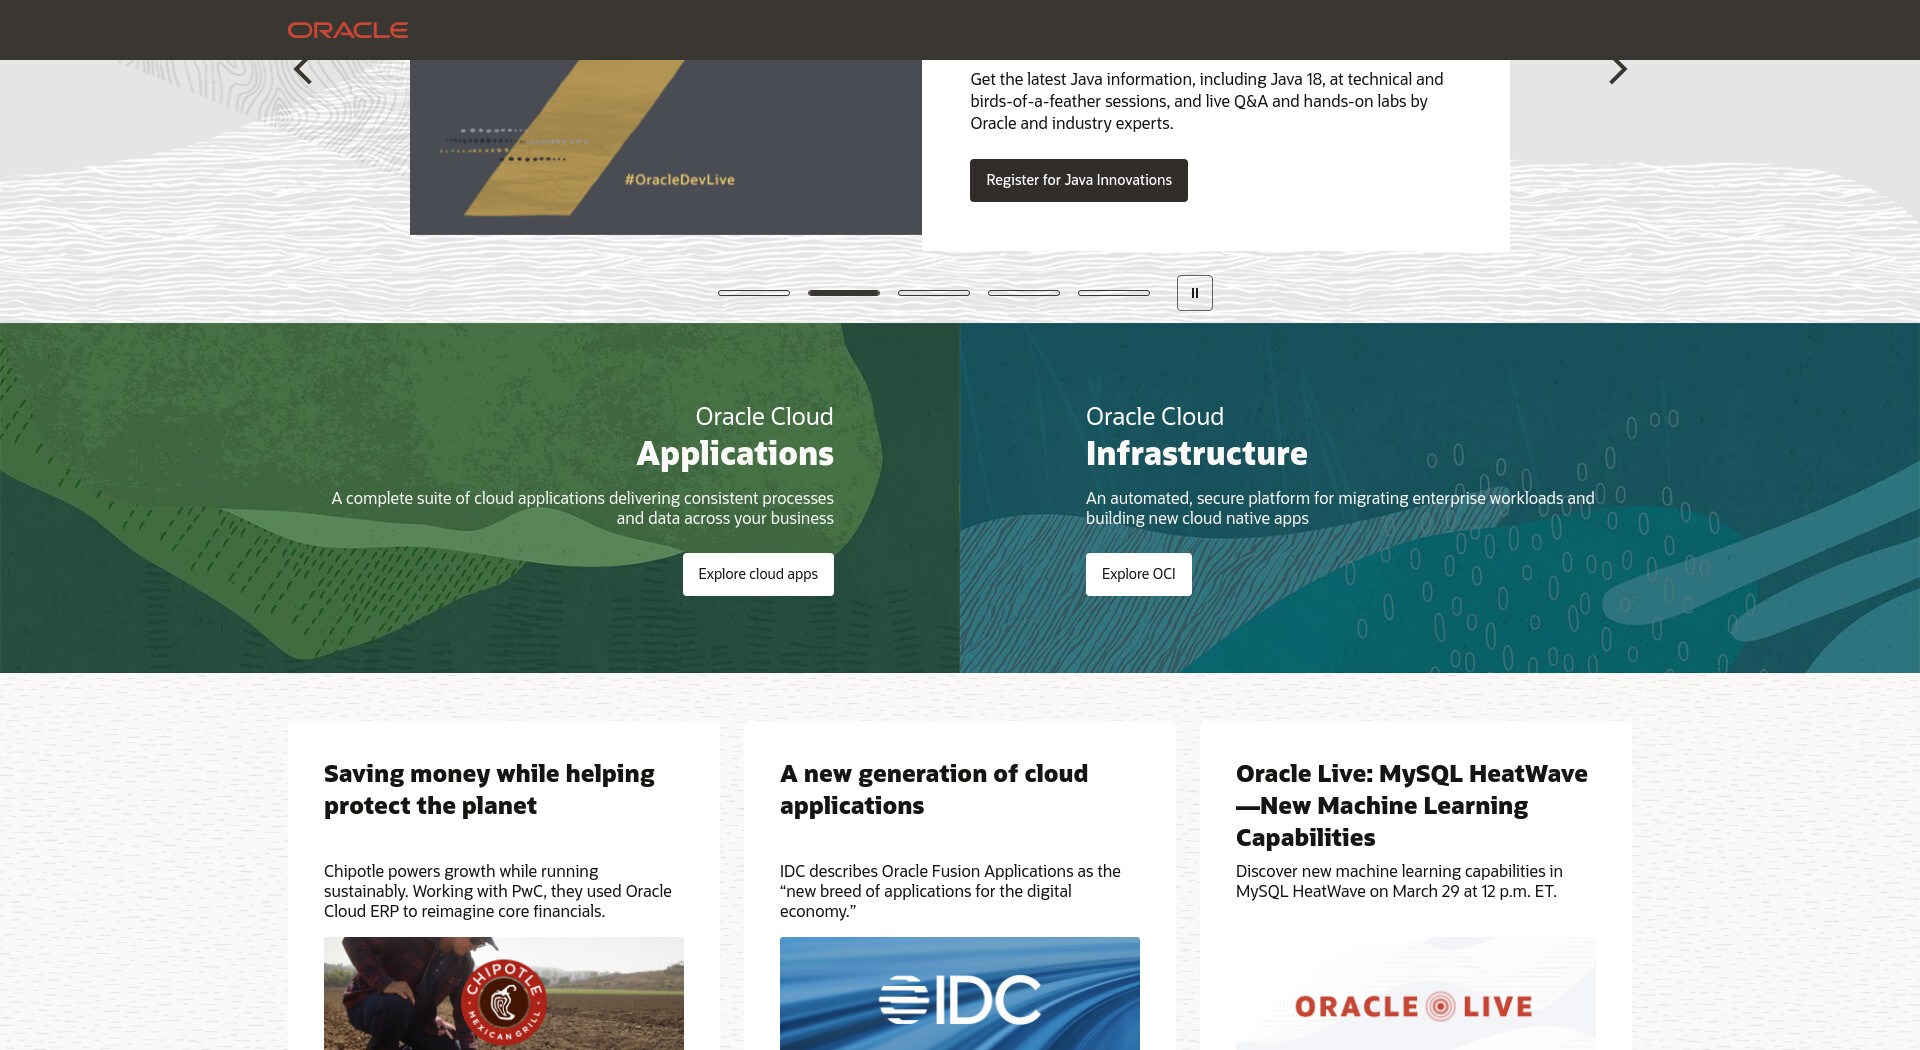Click Explore cloud apps button
This screenshot has width=1920, height=1050.
coord(758,574)
